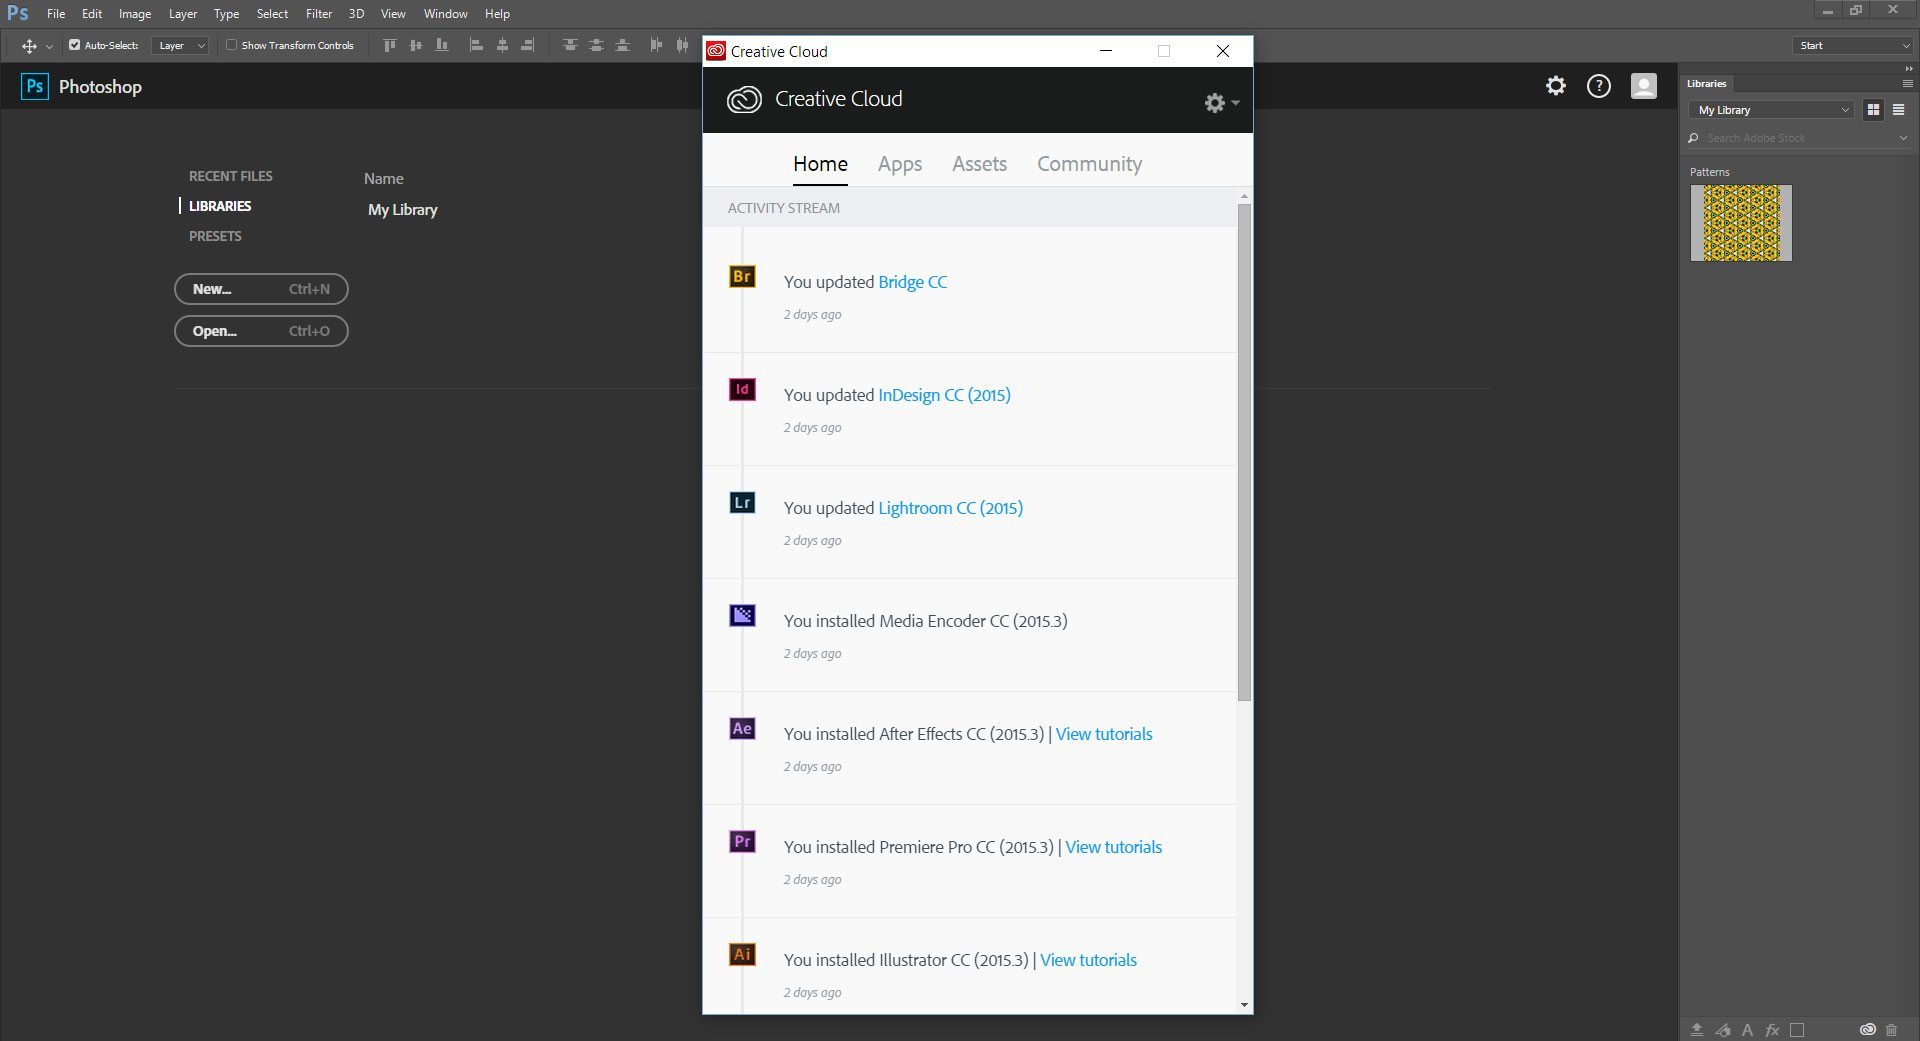This screenshot has width=1920, height=1041.
Task: Select My Library in the libraries list
Action: click(x=402, y=210)
